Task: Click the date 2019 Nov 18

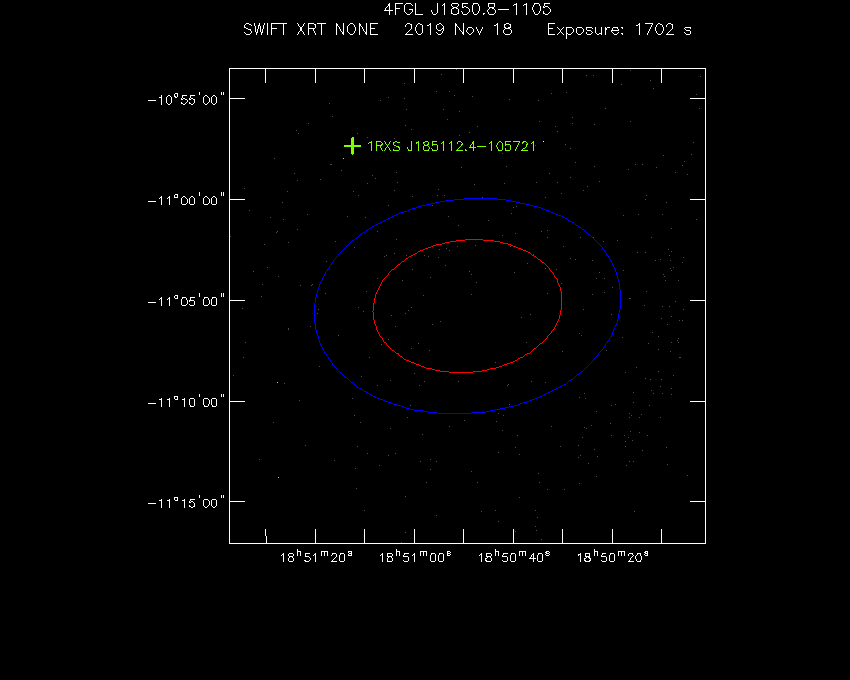Action: pos(458,29)
